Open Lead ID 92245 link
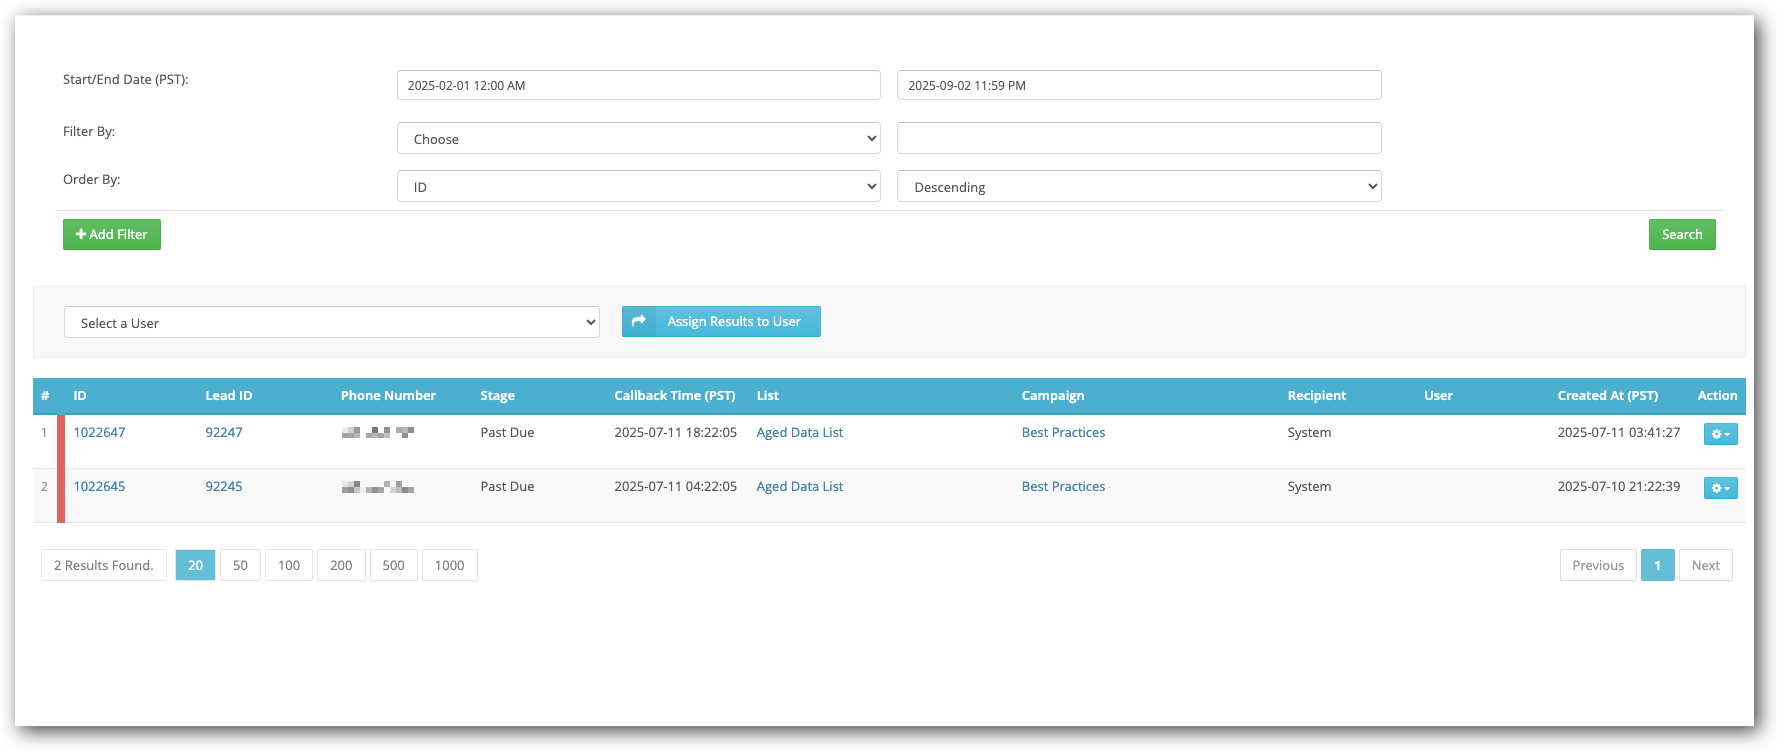Viewport: 1779px width, 751px height. pyautogui.click(x=224, y=487)
